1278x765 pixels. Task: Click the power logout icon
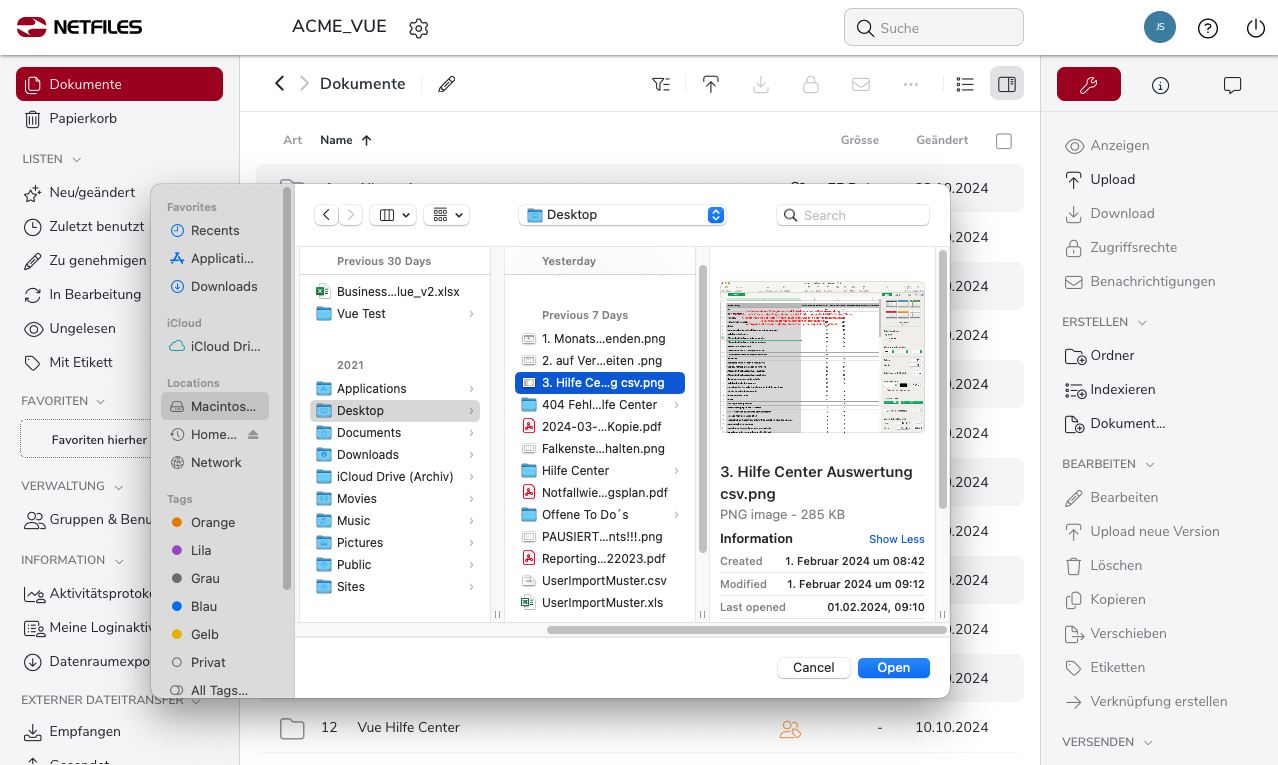(1256, 28)
